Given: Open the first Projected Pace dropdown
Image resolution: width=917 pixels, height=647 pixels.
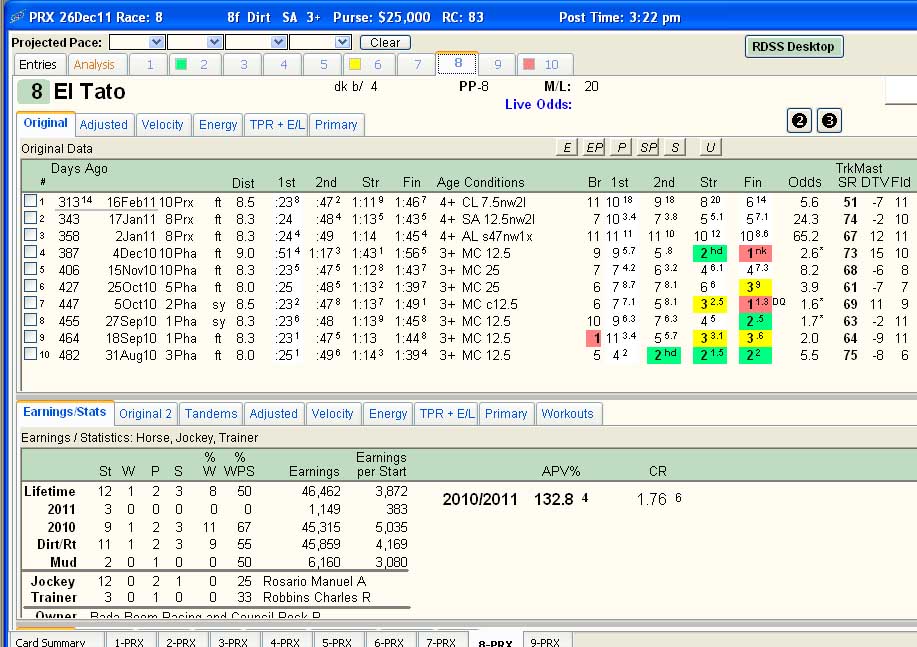Looking at the screenshot, I should [137, 42].
